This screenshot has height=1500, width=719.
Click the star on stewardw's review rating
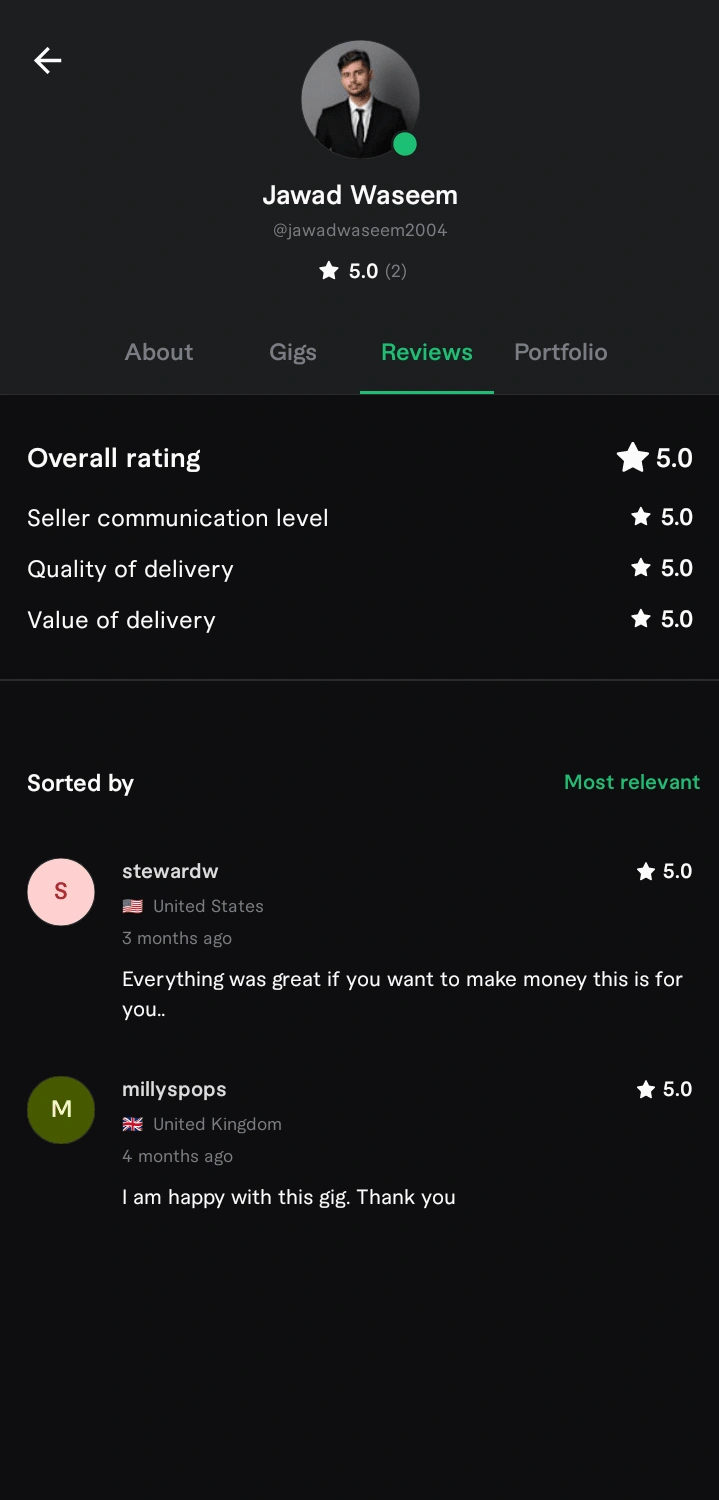coord(645,872)
